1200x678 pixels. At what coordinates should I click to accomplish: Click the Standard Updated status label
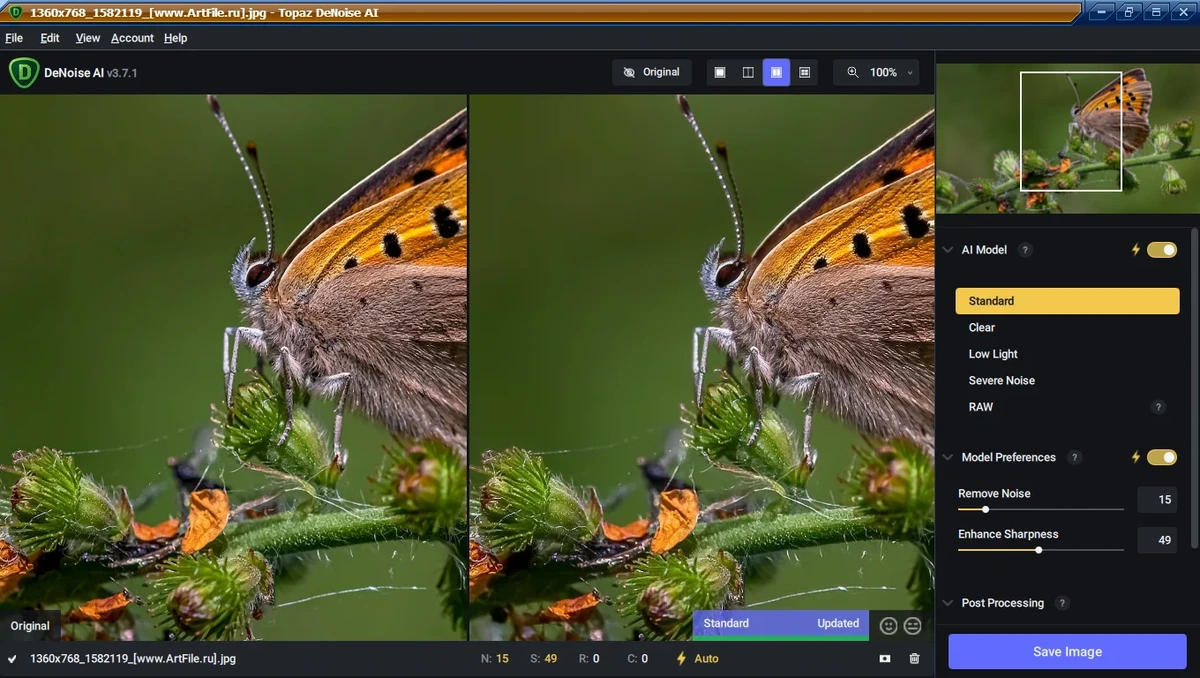(x=781, y=623)
